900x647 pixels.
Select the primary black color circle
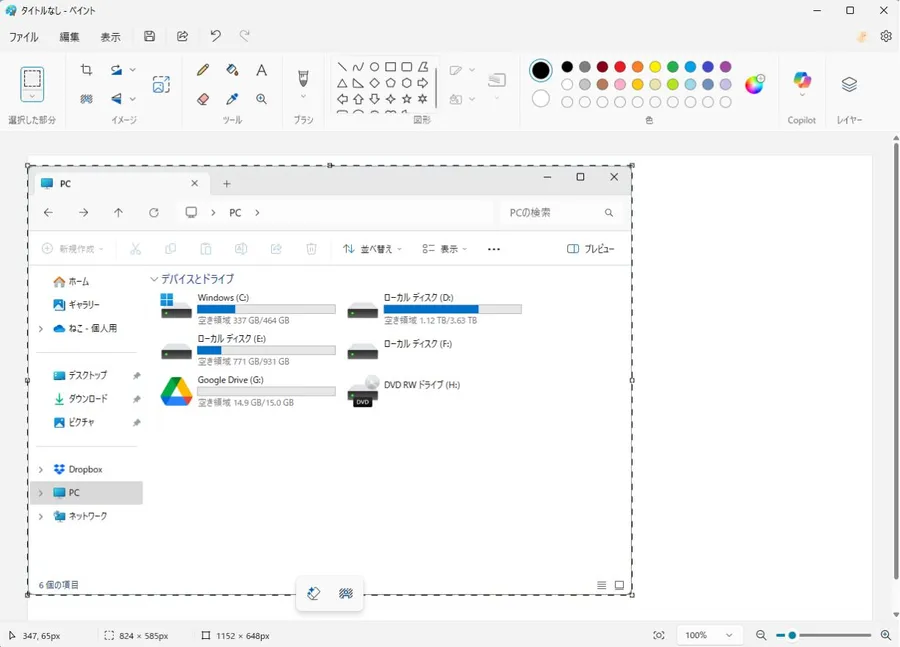[x=541, y=70]
